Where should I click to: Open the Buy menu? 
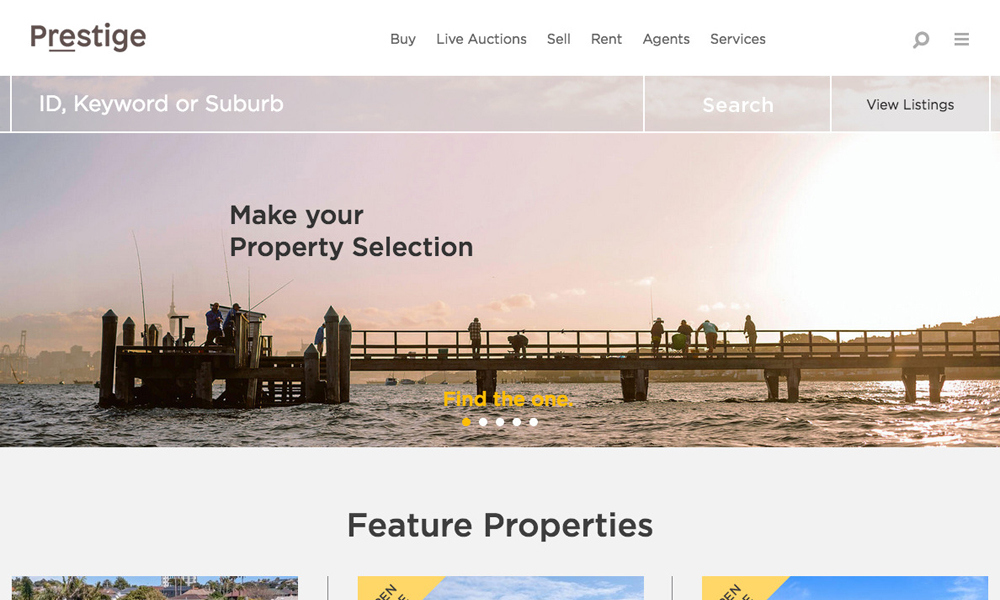pos(403,40)
